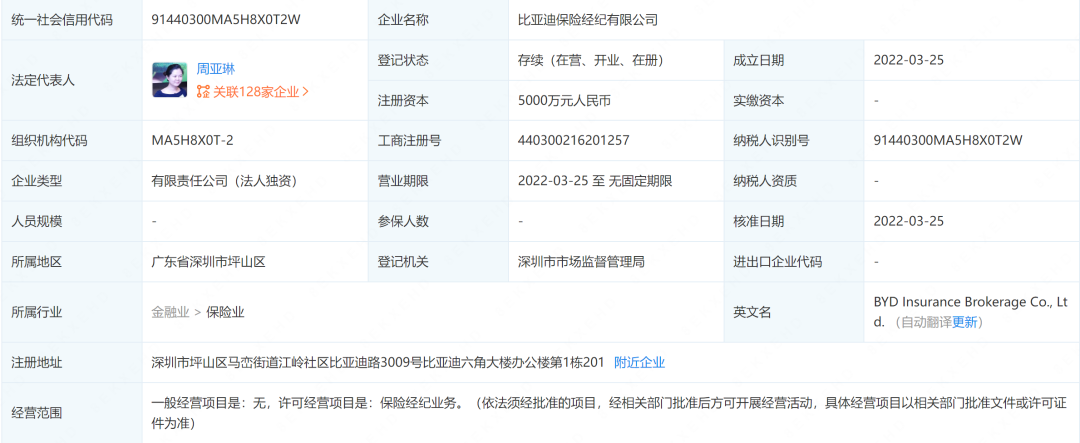Click the 进出口企业代码 label
This screenshot has height=443, width=1080.
777,262
